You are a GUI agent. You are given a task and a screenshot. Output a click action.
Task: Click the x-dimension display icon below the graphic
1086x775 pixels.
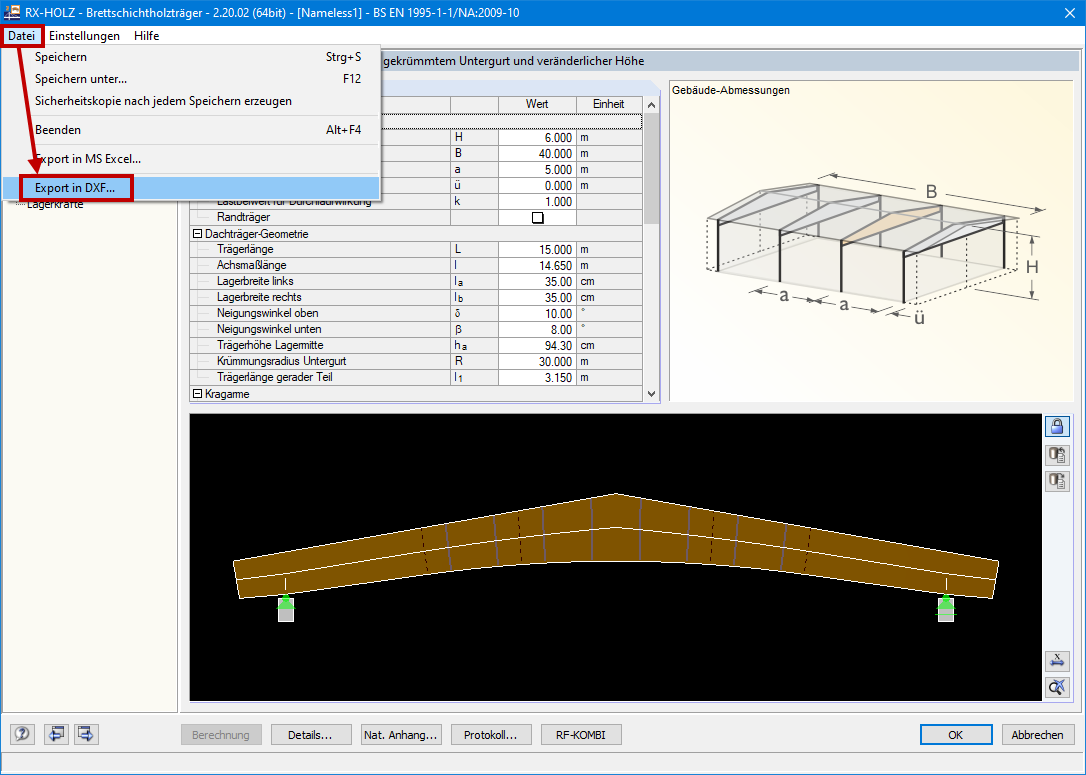[x=1057, y=661]
